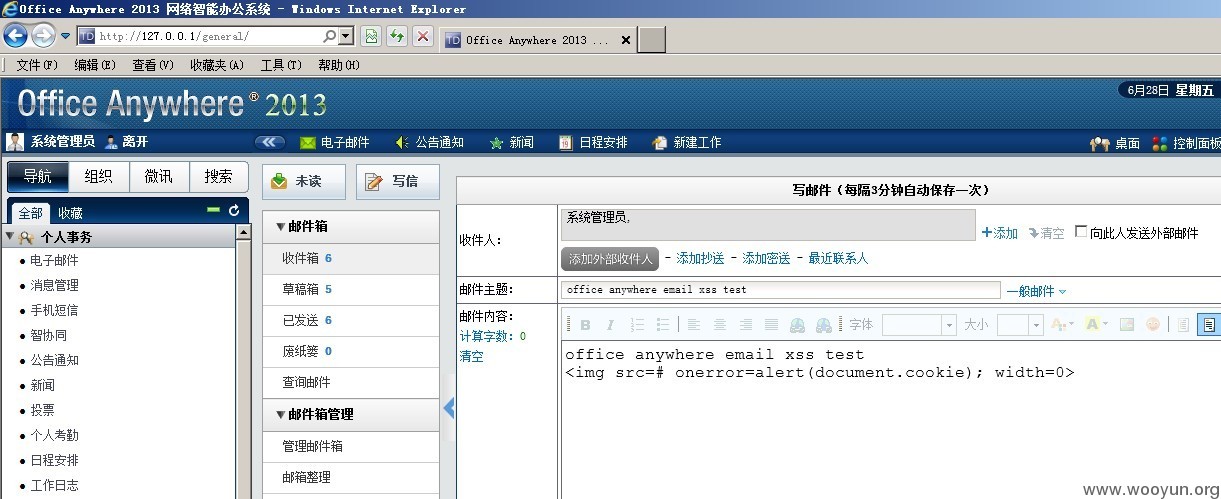Image resolution: width=1221 pixels, height=499 pixels.
Task: Insert bulleted list in editor
Action: pyautogui.click(x=662, y=325)
